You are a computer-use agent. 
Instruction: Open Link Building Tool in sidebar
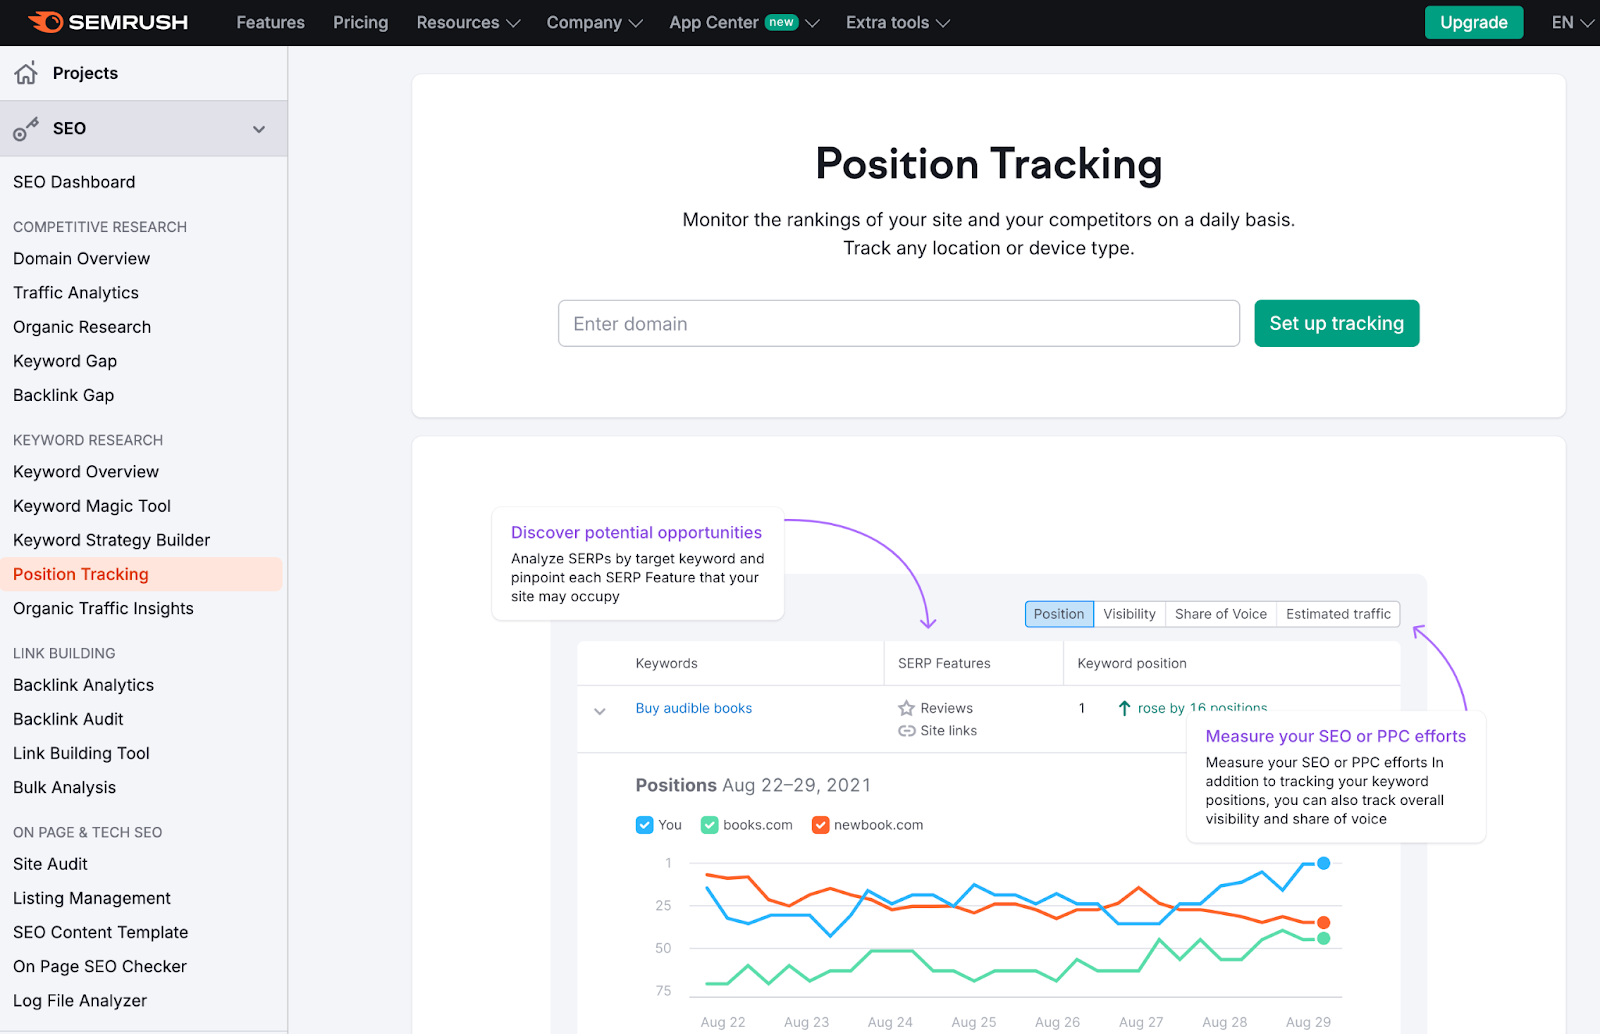tap(81, 753)
